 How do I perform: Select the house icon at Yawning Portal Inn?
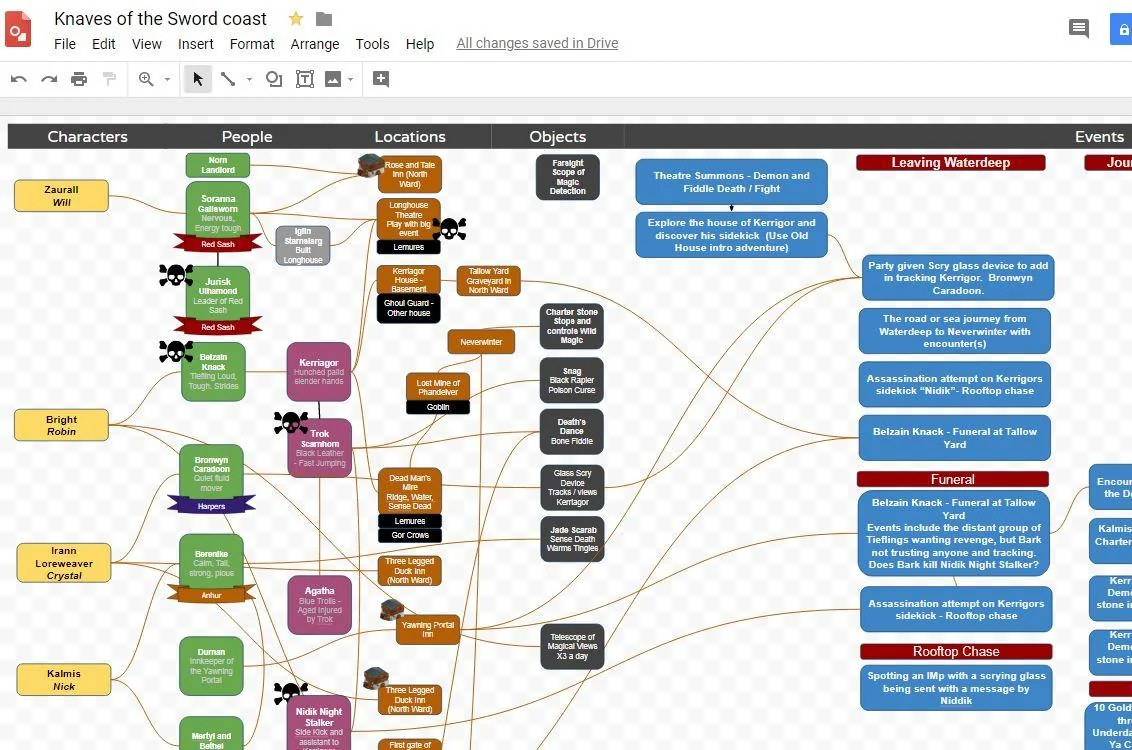(392, 609)
